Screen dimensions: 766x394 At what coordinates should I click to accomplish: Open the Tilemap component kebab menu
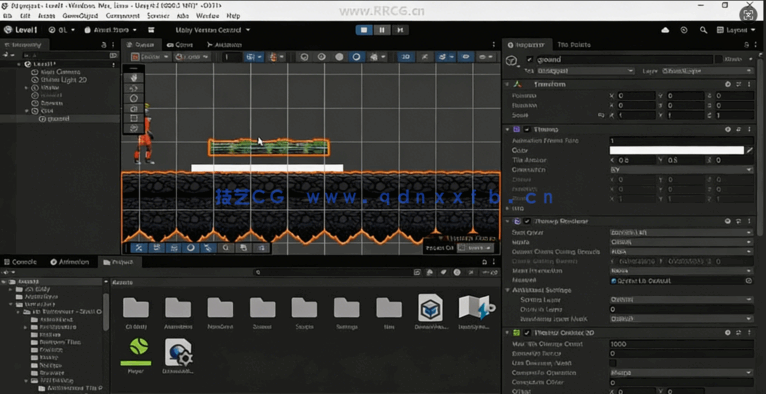click(749, 129)
